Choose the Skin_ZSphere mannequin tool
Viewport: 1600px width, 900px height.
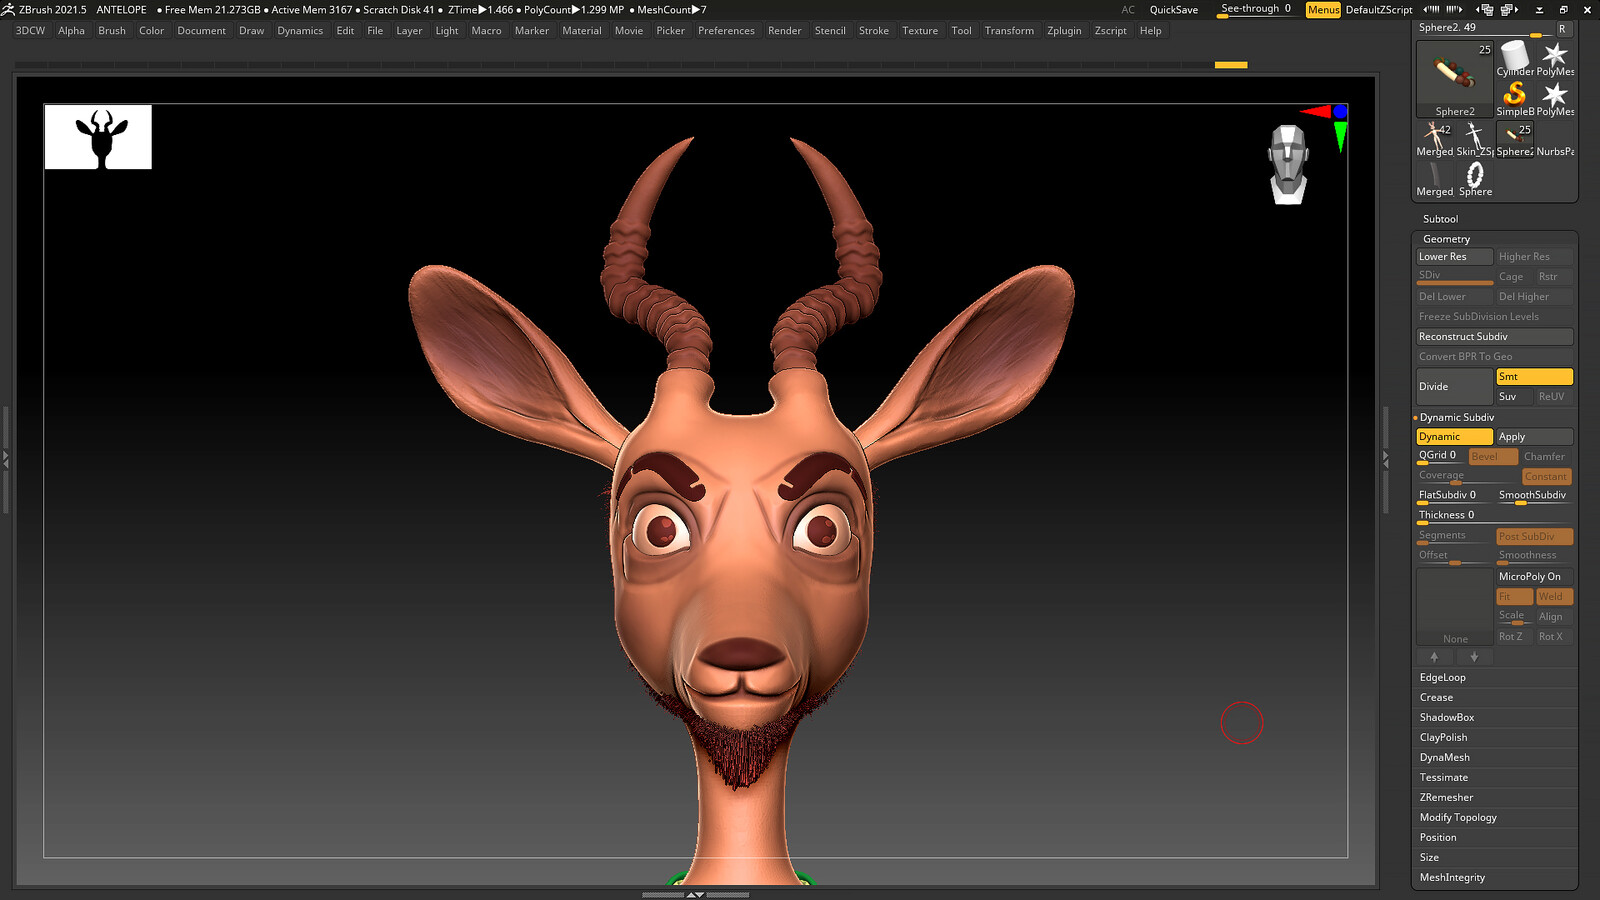coord(1475,139)
